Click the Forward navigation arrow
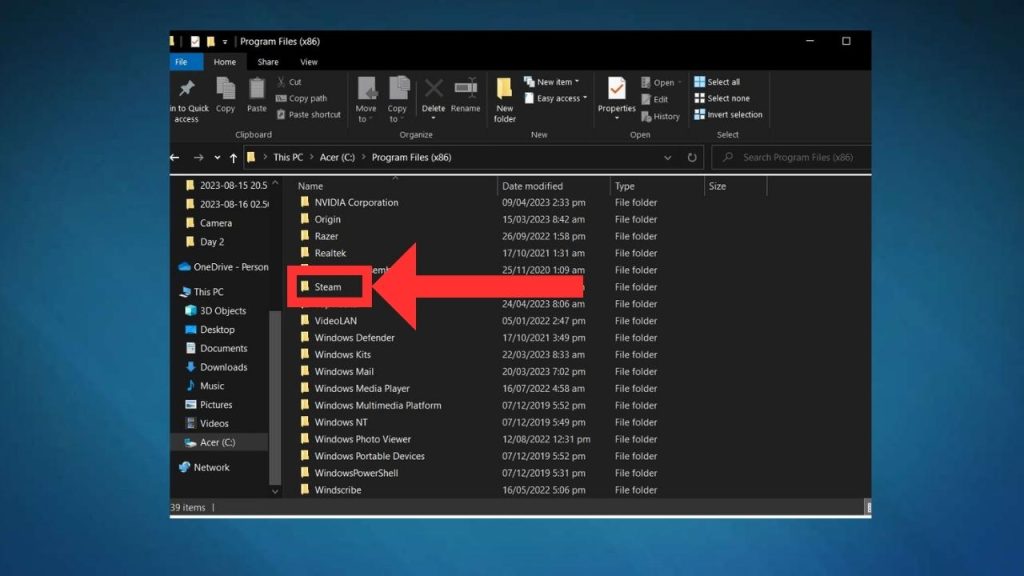 199,157
